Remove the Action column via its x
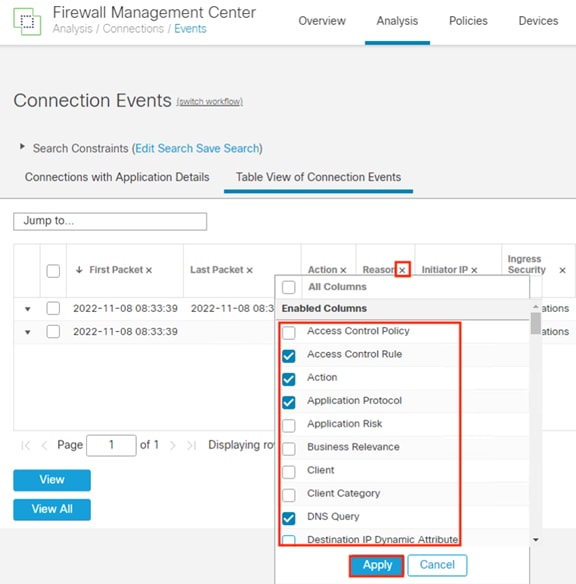The width and height of the screenshot is (576, 584). pos(343,270)
